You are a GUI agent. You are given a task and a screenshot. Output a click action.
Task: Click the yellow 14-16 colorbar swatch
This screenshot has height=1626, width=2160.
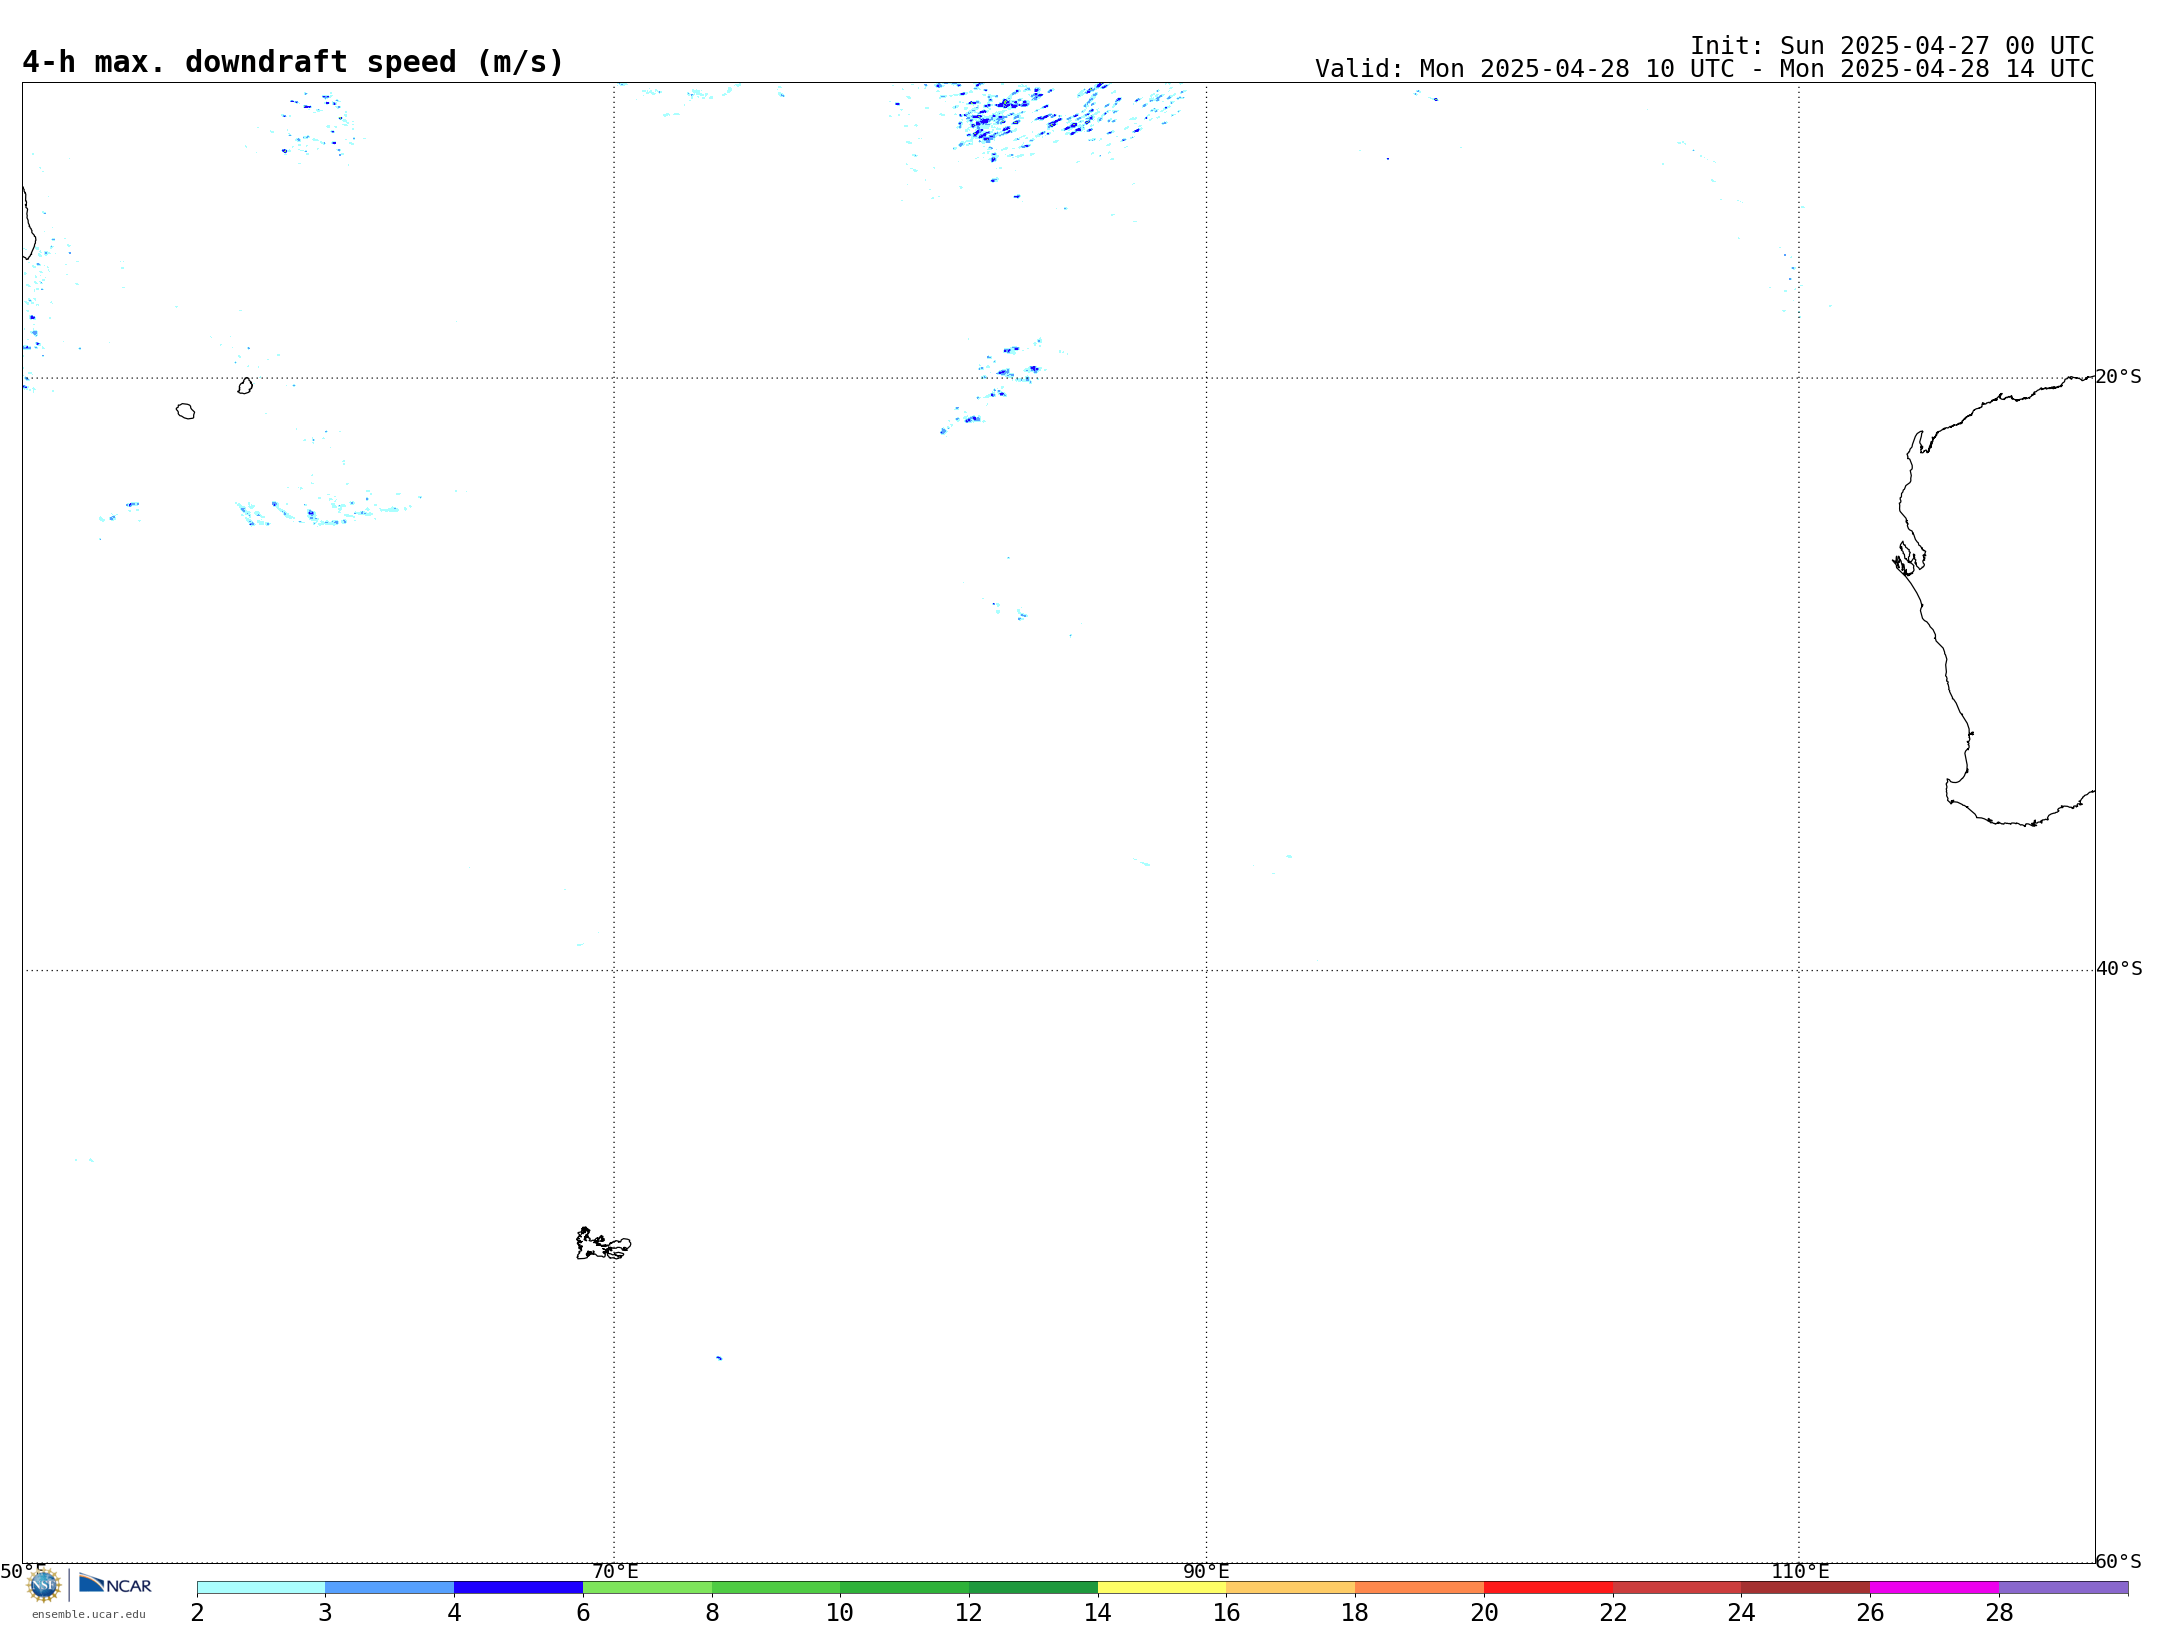pos(1162,1588)
